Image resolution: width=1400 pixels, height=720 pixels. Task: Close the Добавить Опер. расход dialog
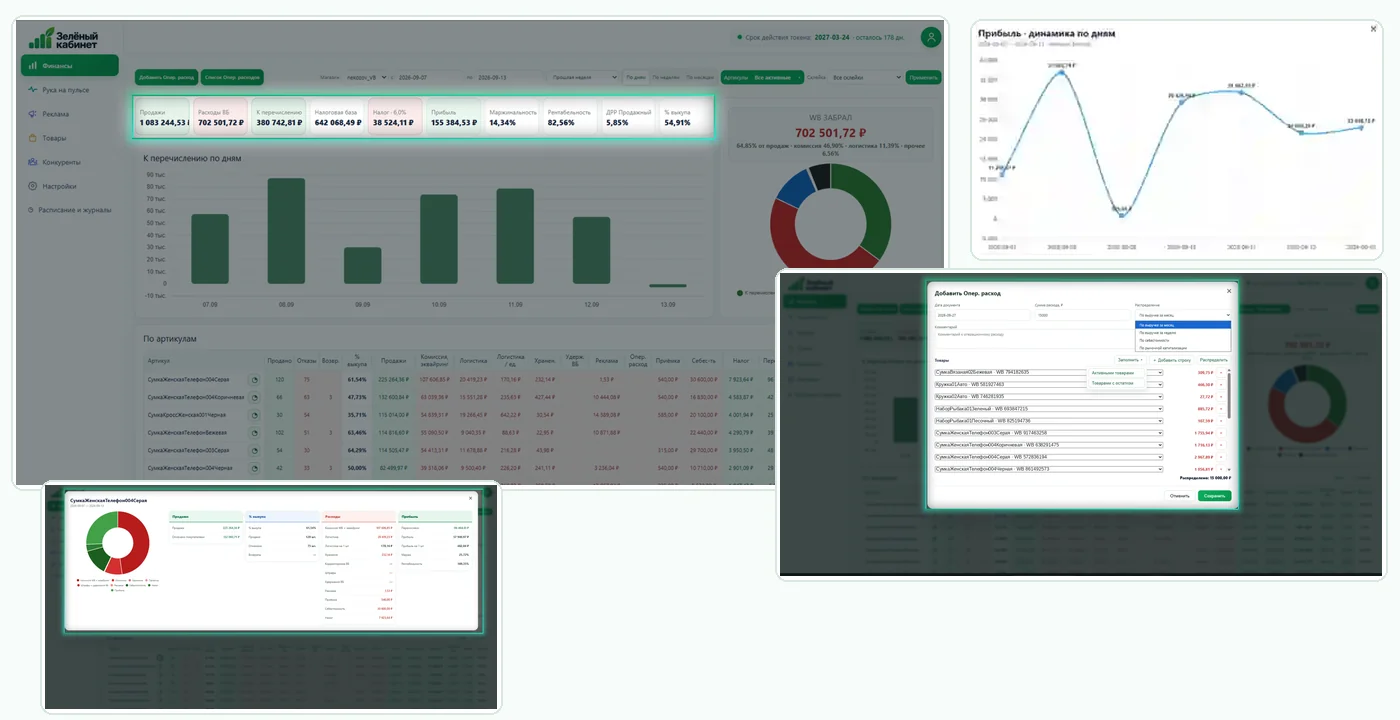(x=1229, y=290)
